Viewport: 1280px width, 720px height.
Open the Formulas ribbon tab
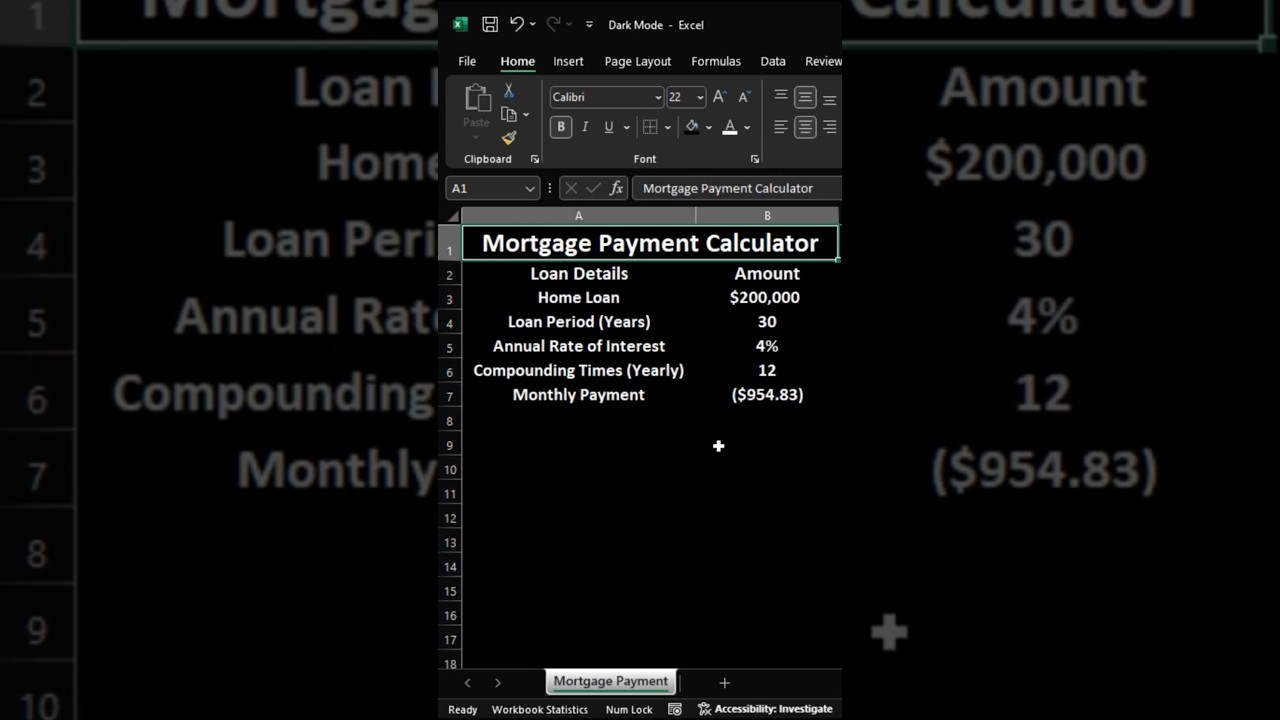(x=716, y=61)
